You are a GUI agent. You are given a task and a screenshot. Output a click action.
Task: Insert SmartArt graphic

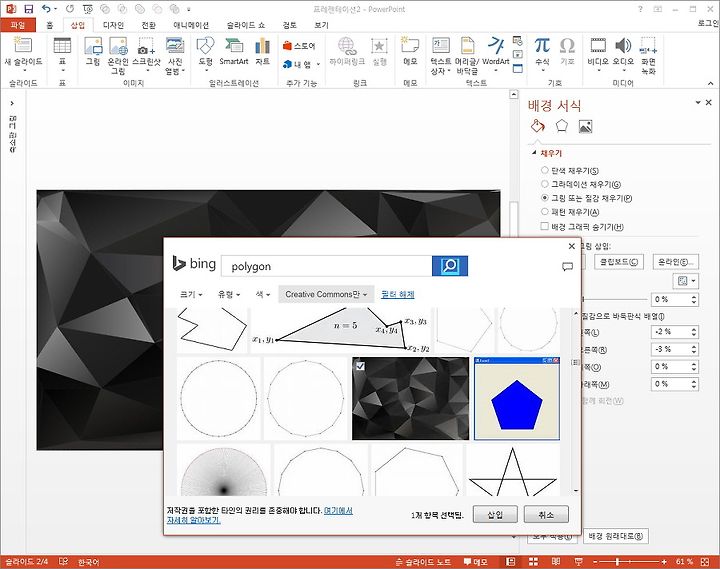coord(234,51)
